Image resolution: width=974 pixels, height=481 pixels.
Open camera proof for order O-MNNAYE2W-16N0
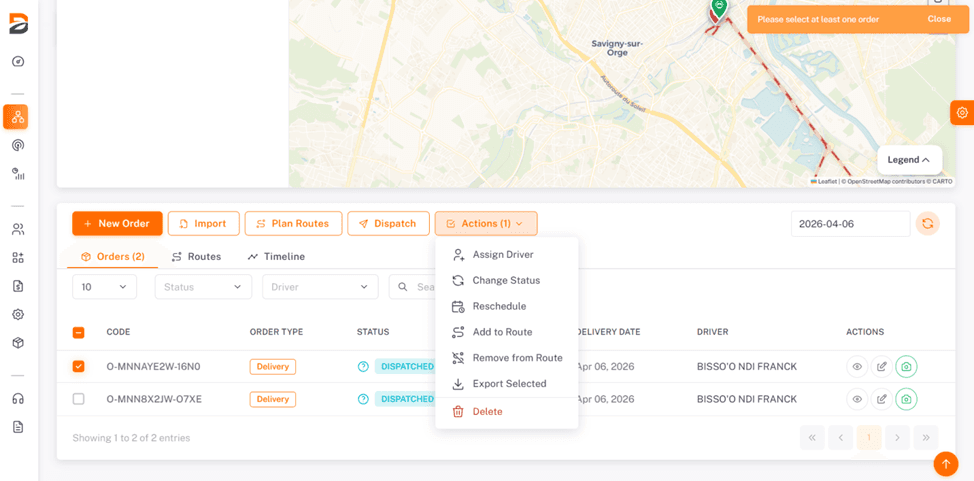[906, 367]
